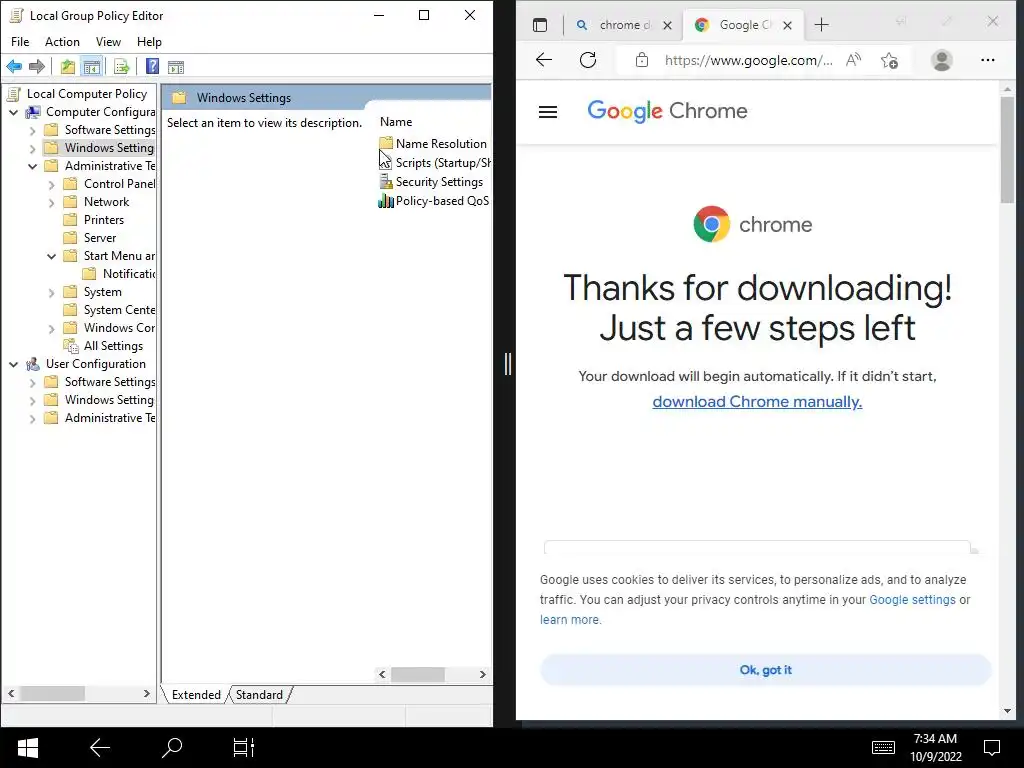Viewport: 1024px width, 768px height.
Task: Switch to the 'chrome d' browser tab
Action: pos(624,25)
